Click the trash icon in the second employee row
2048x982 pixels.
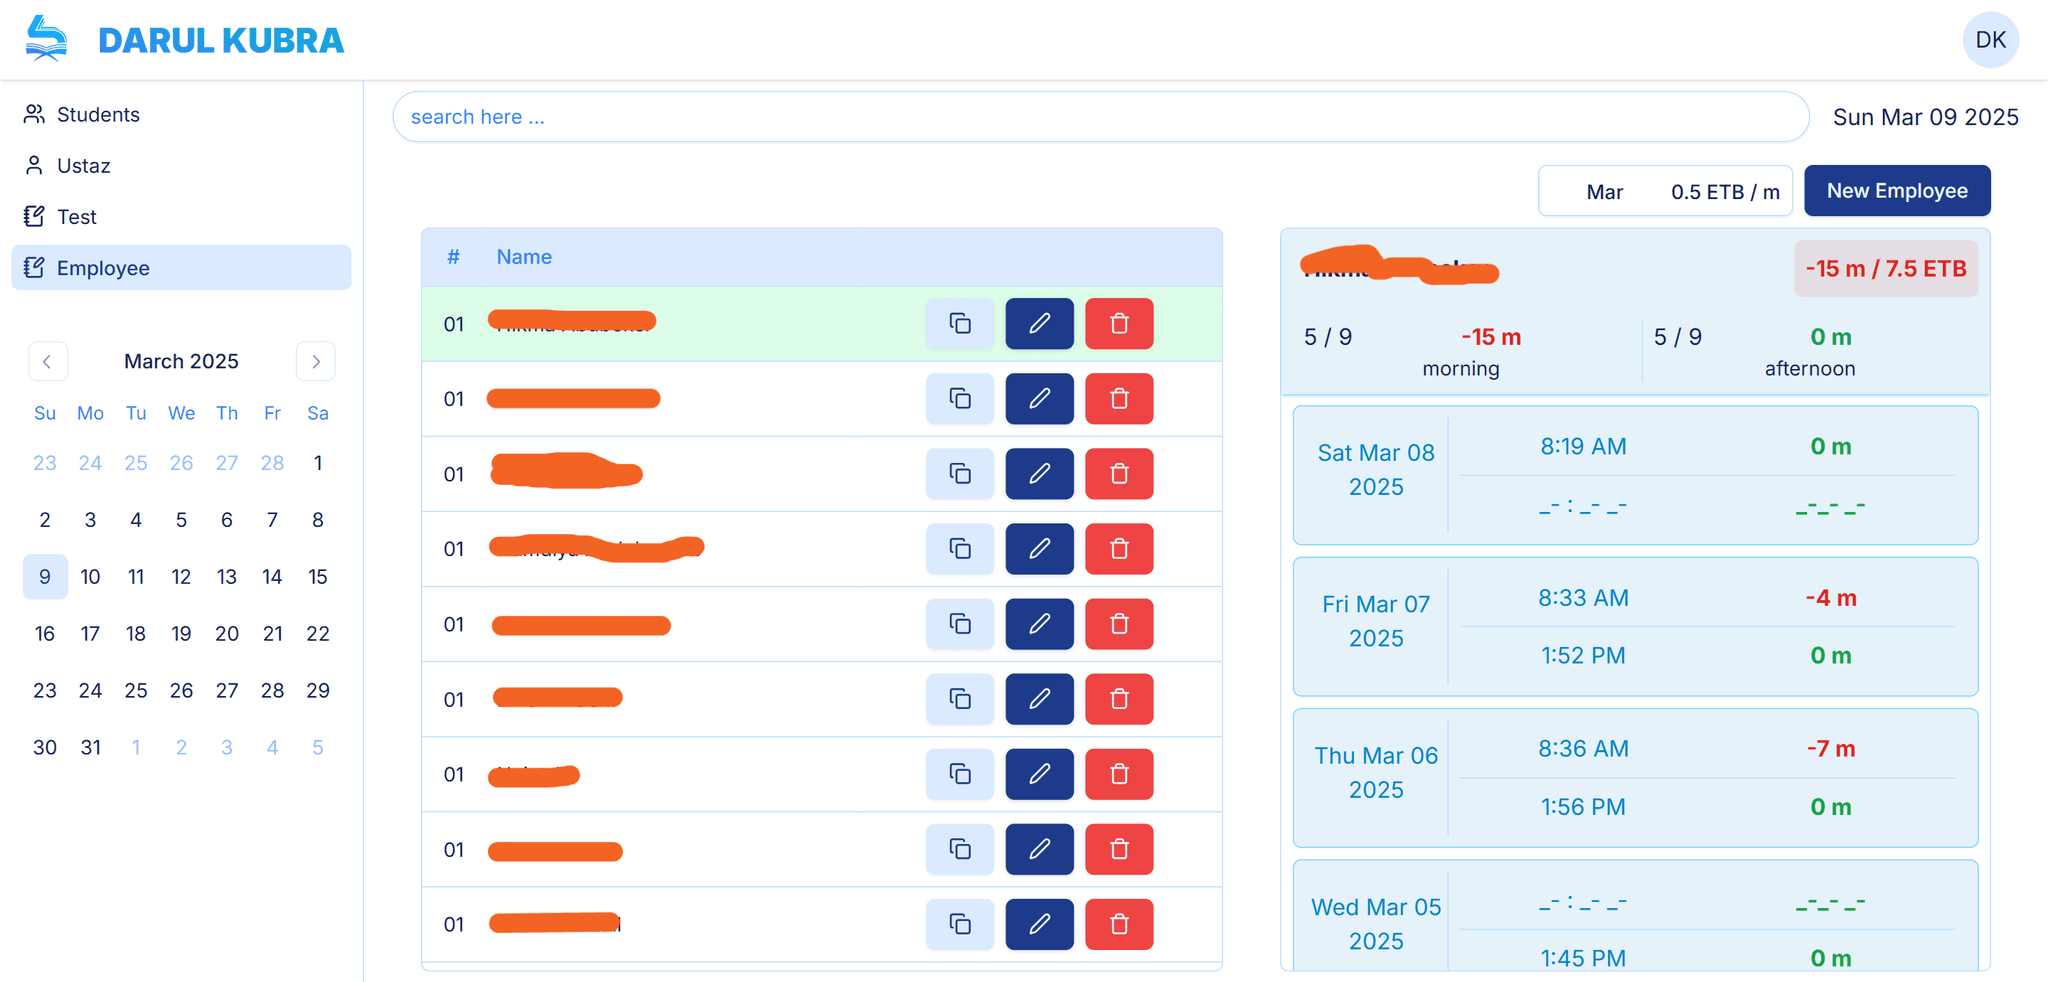[x=1119, y=399]
